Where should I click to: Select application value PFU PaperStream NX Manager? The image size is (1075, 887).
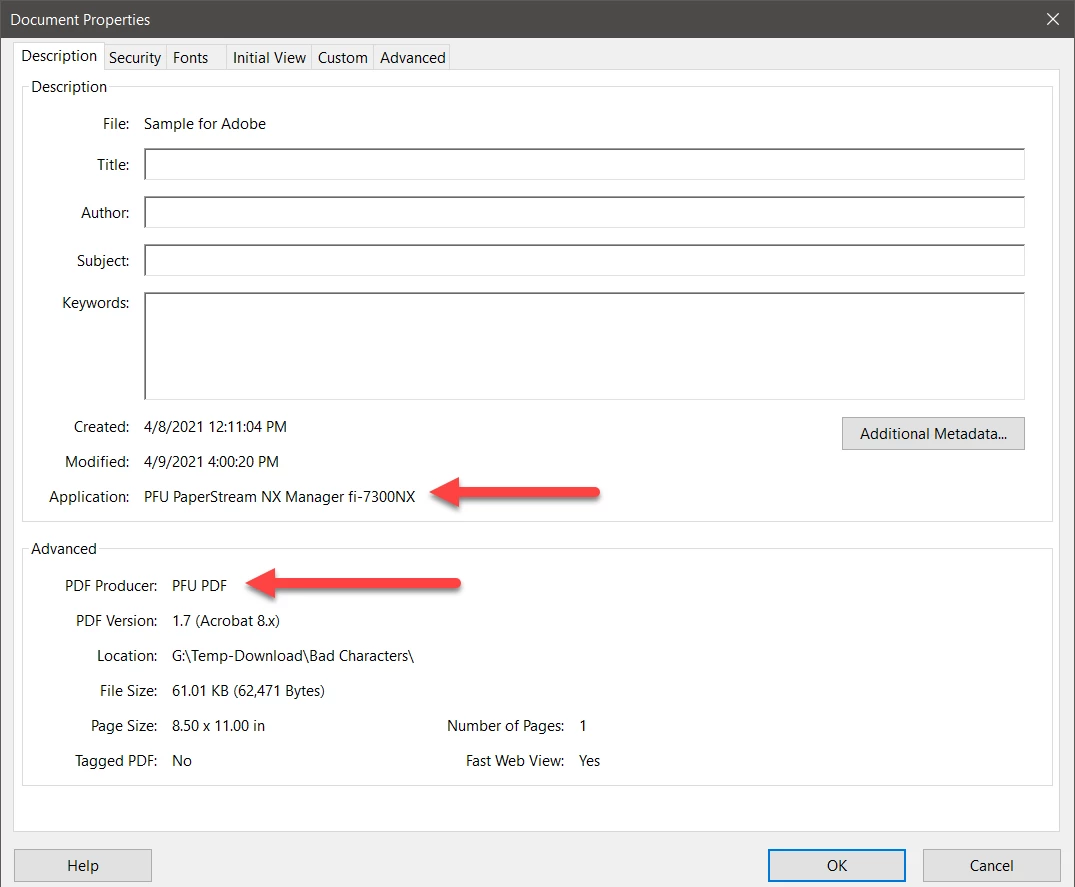[x=280, y=497]
